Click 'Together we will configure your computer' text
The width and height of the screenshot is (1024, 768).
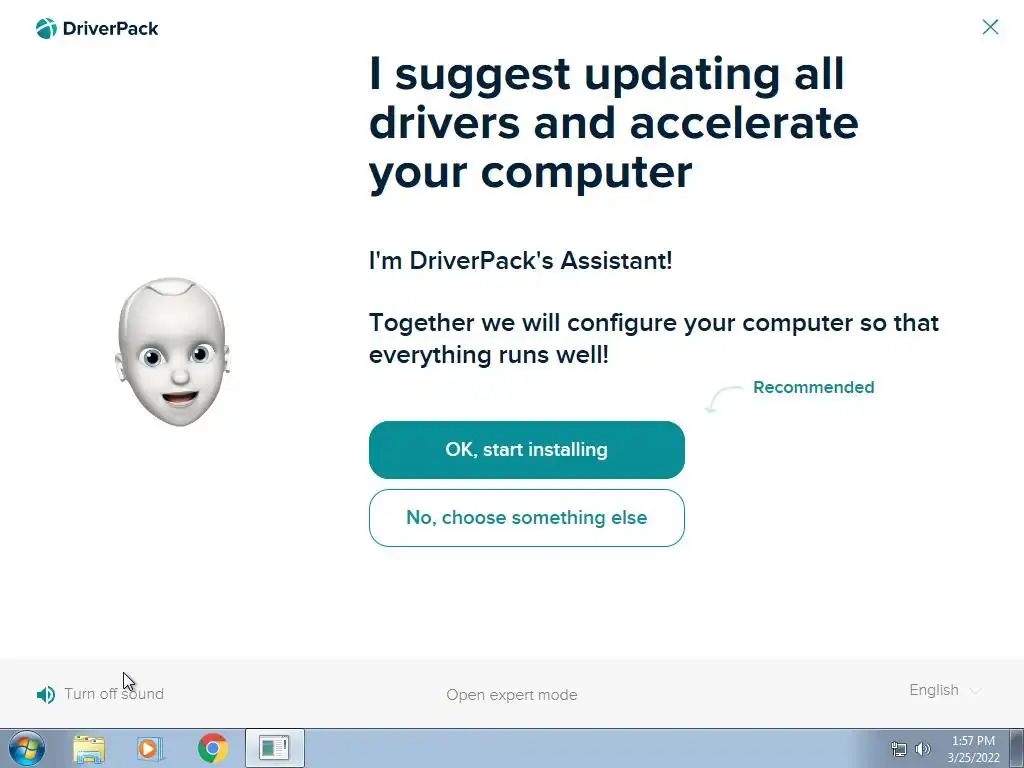[654, 339]
